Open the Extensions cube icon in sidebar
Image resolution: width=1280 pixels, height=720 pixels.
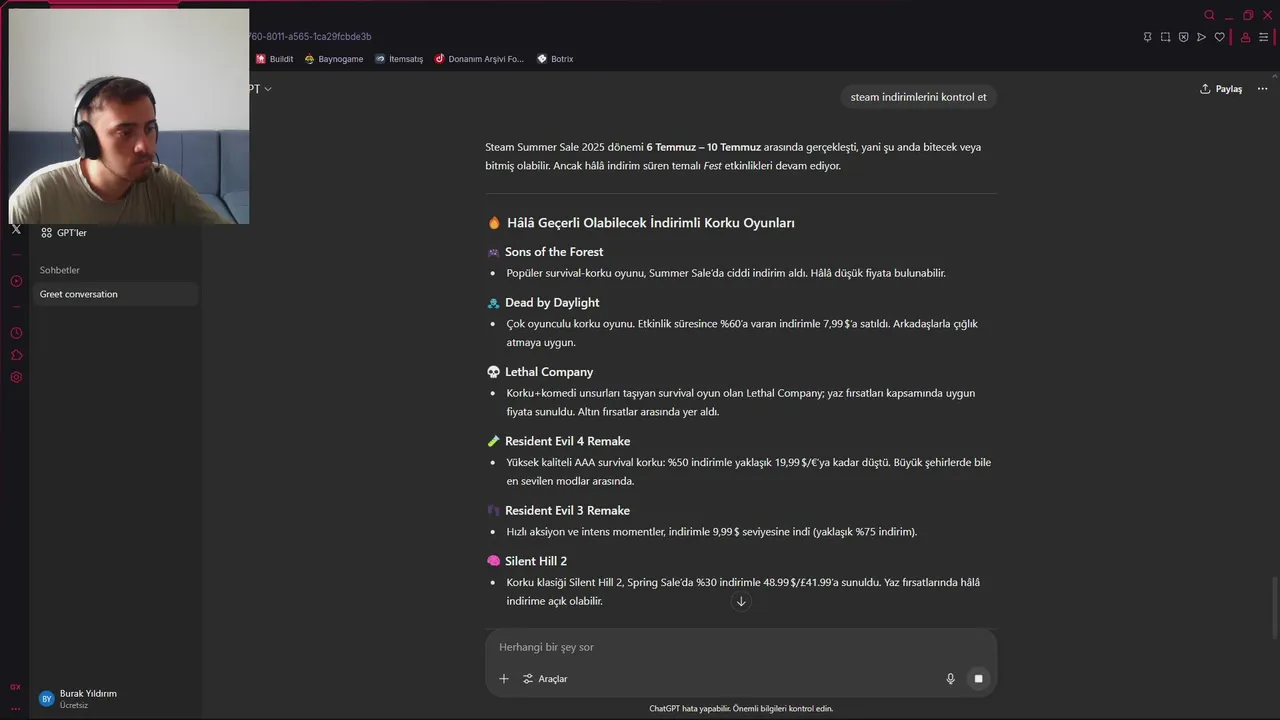tap(16, 355)
